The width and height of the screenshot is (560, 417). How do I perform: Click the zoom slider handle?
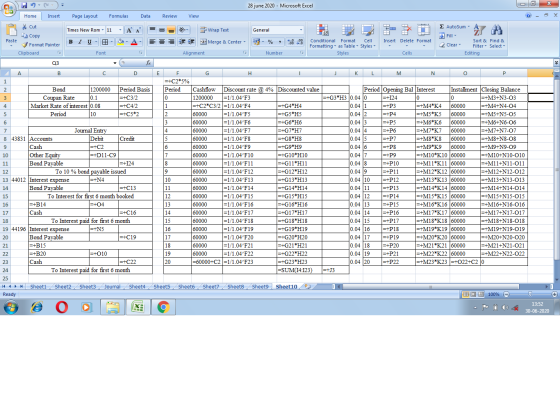point(530,294)
